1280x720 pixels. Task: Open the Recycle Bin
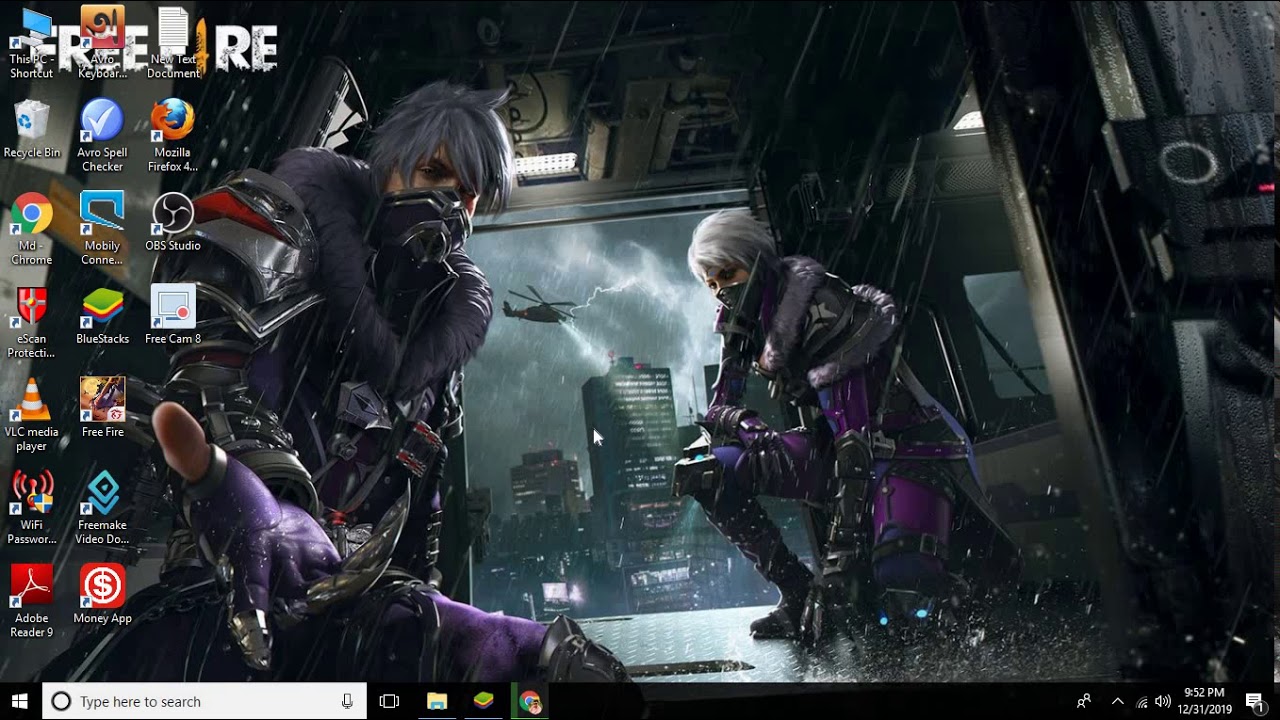pyautogui.click(x=32, y=129)
